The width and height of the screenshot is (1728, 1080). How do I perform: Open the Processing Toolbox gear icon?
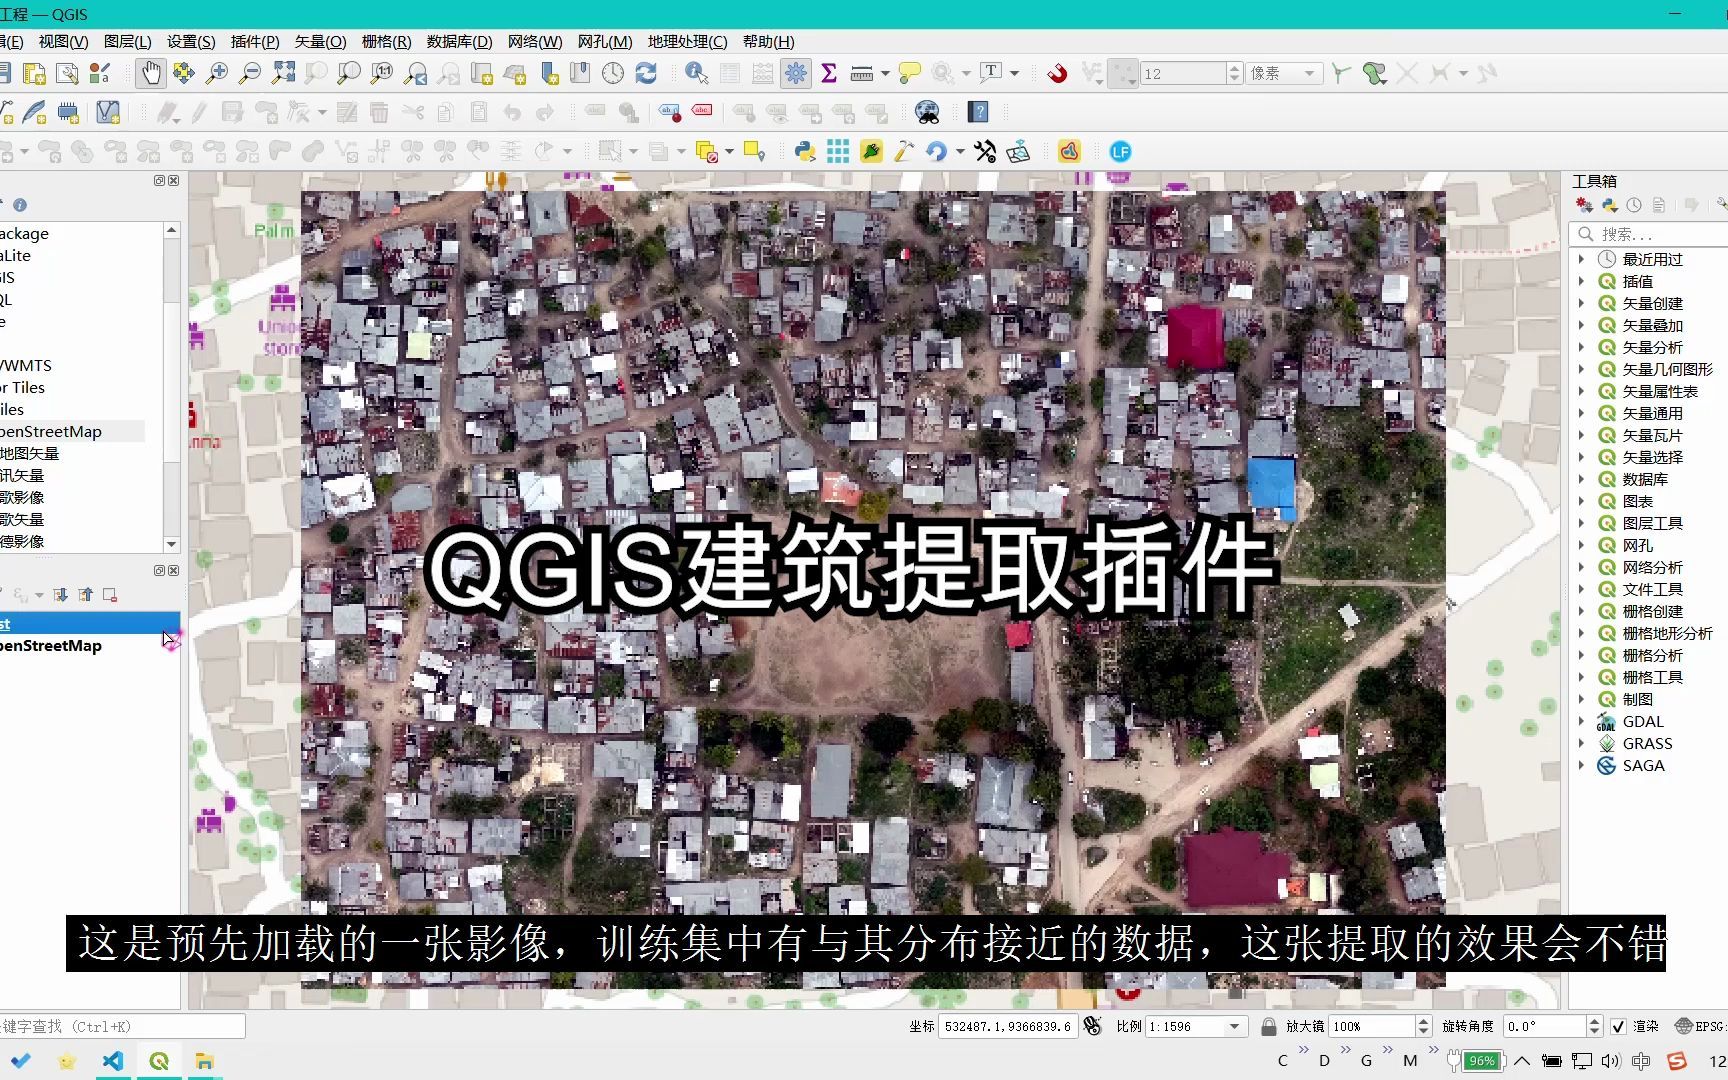coord(795,72)
